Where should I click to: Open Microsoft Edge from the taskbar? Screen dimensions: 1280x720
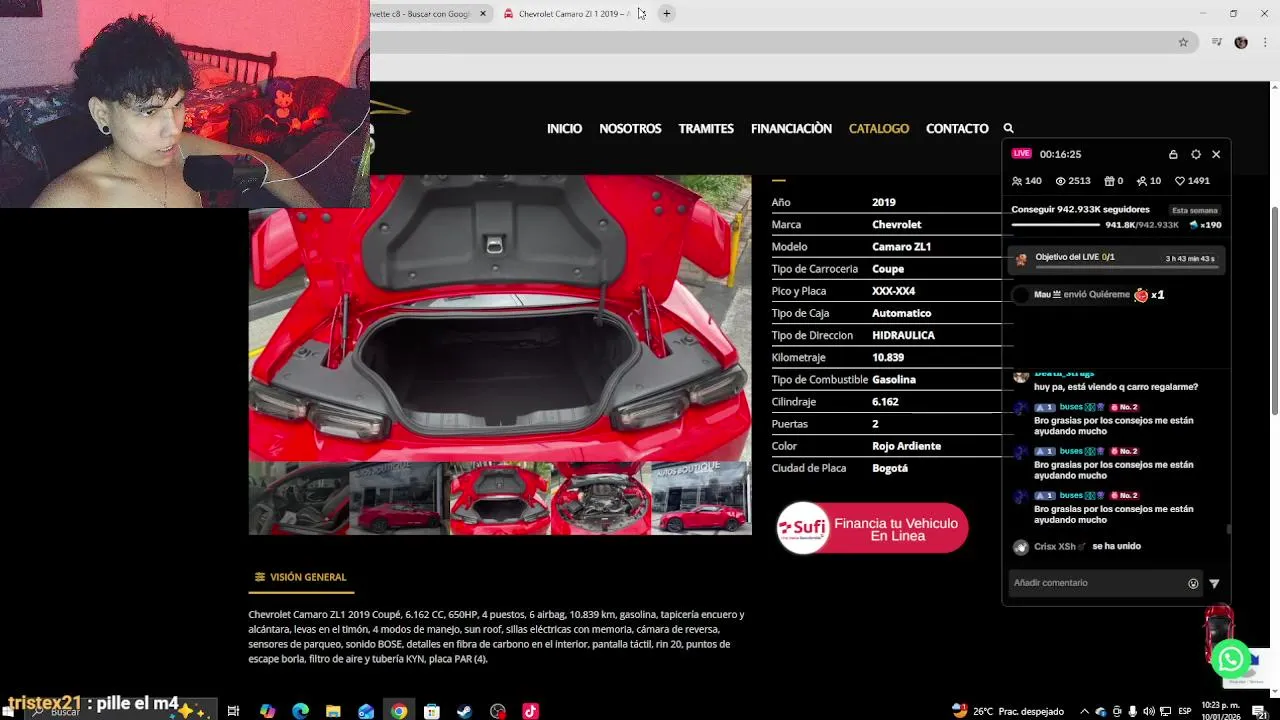(300, 711)
